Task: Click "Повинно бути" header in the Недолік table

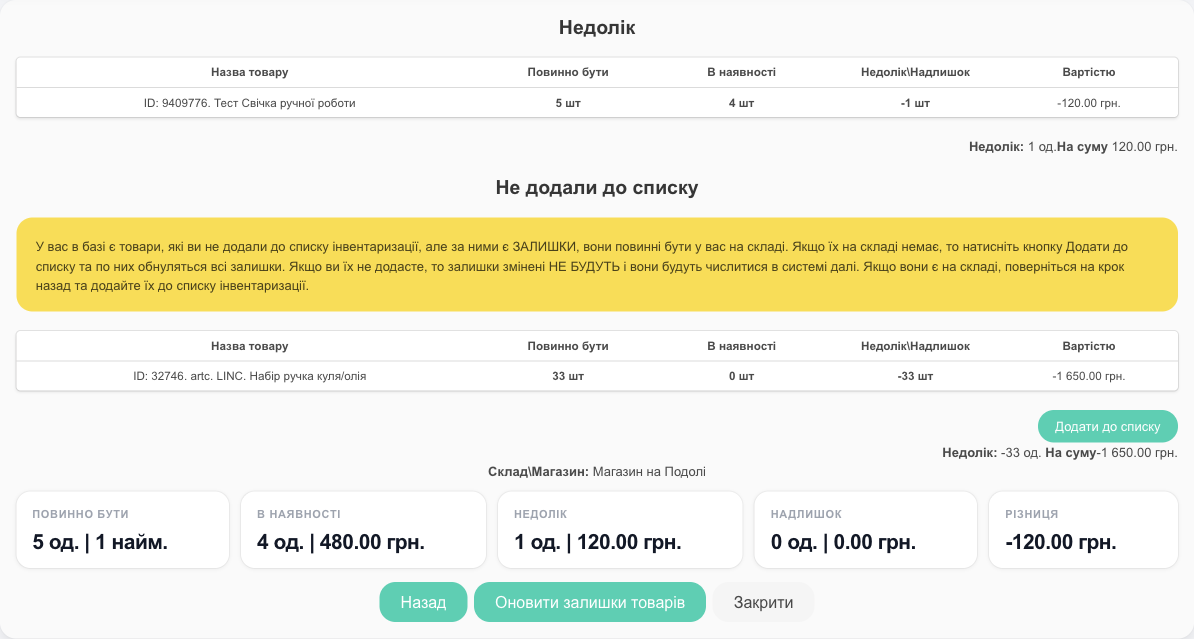Action: [568, 72]
